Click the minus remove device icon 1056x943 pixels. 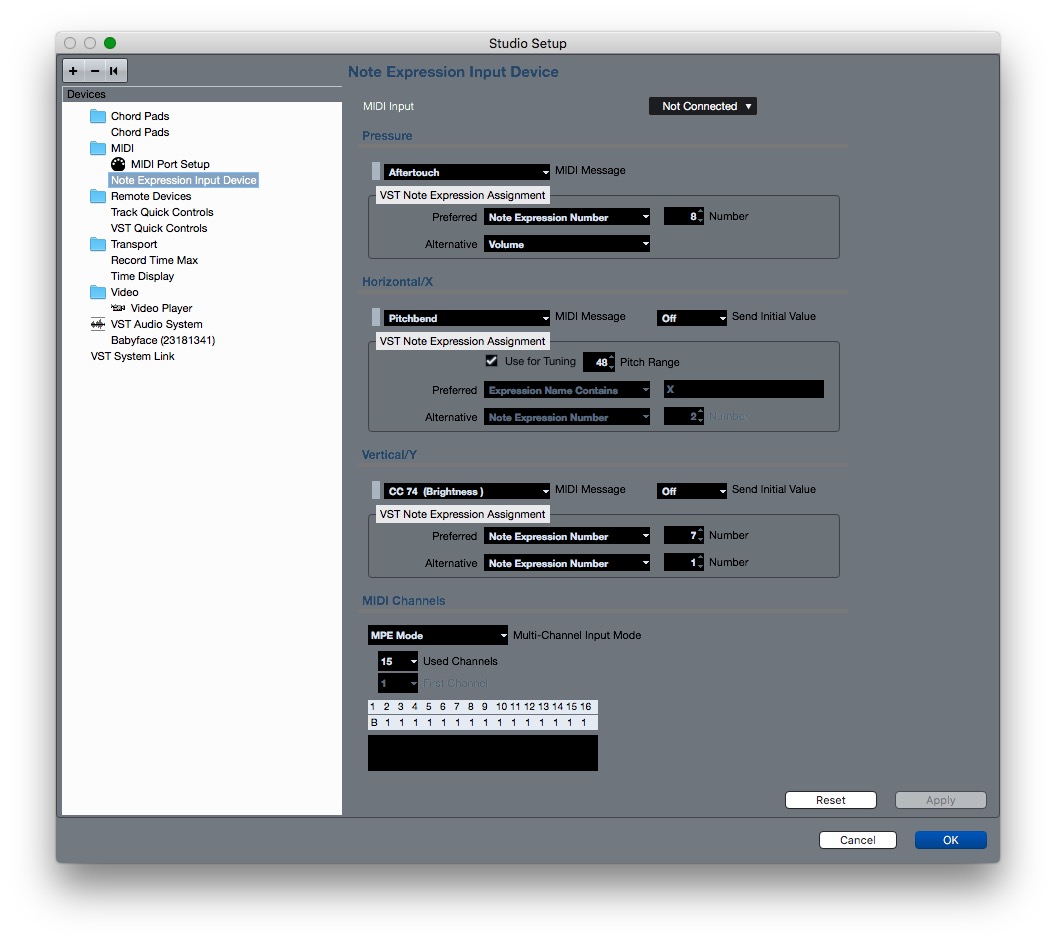[x=95, y=71]
